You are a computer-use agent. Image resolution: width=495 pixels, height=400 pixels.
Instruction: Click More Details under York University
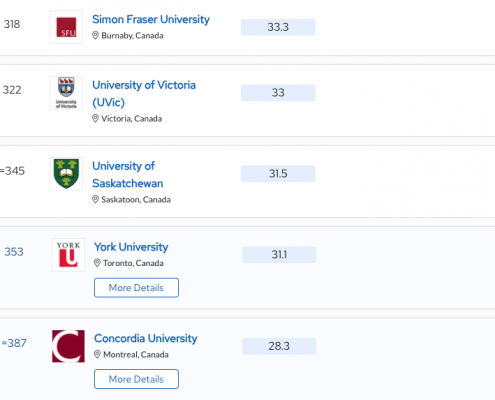tap(136, 288)
